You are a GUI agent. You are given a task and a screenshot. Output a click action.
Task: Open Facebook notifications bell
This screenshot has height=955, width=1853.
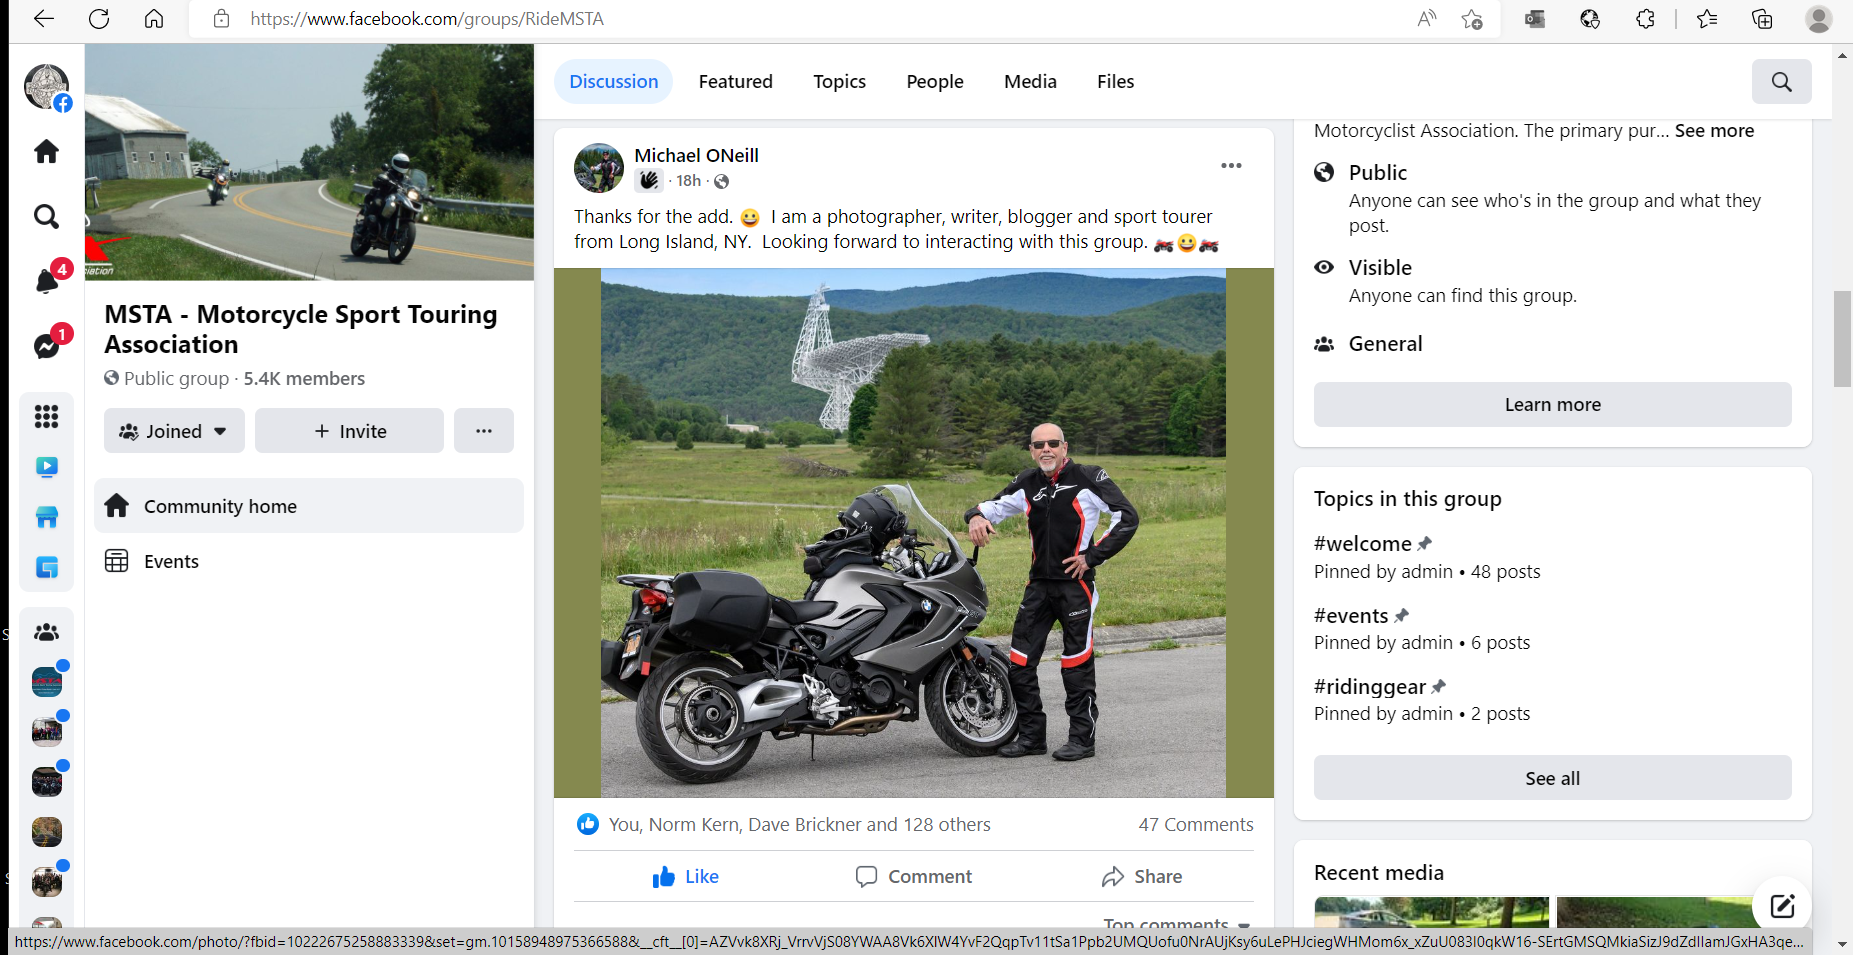pos(47,281)
